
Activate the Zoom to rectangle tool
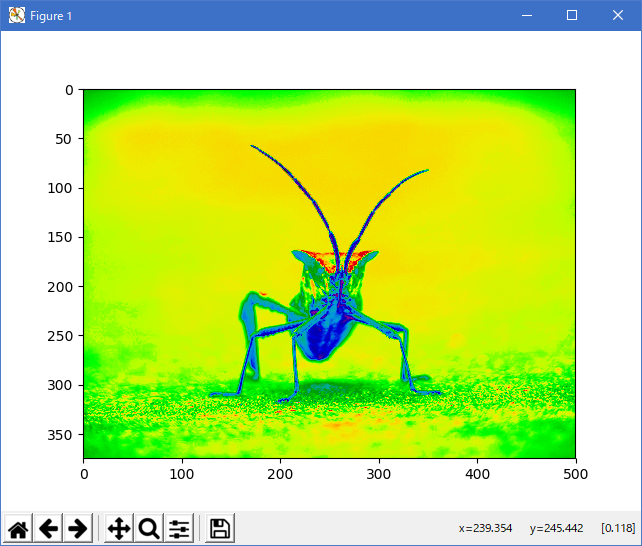[x=149, y=528]
